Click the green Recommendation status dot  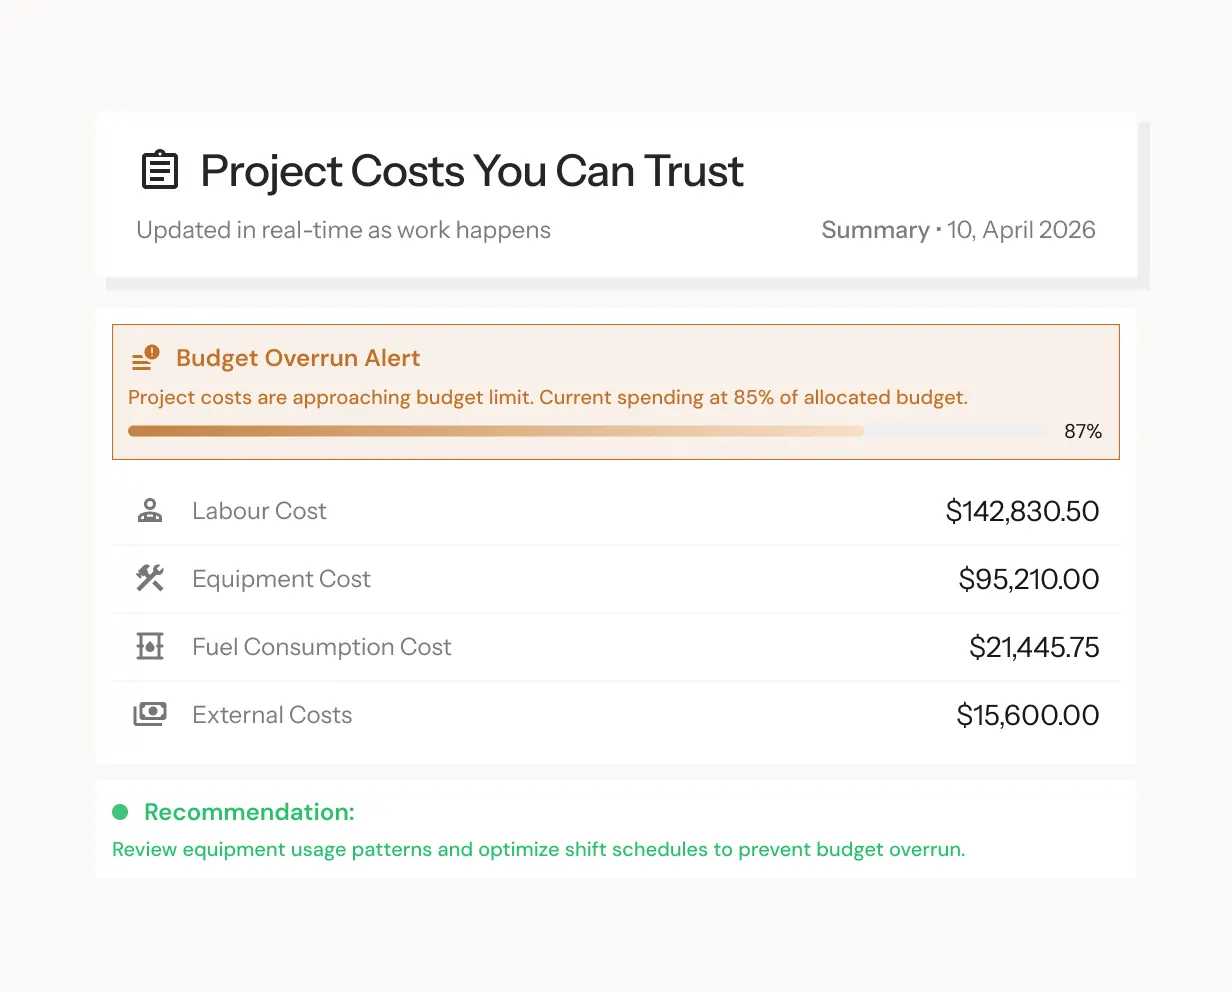120,812
